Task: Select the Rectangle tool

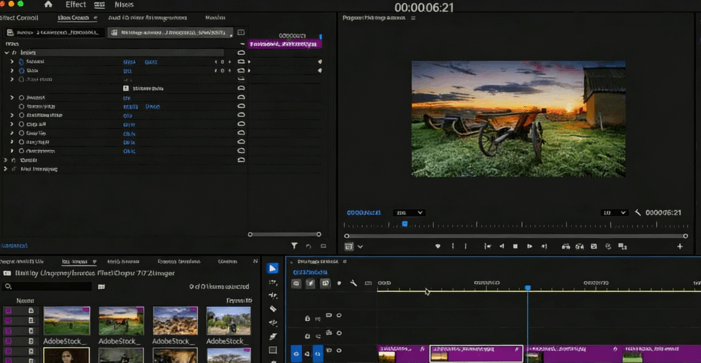Action: coord(273,350)
